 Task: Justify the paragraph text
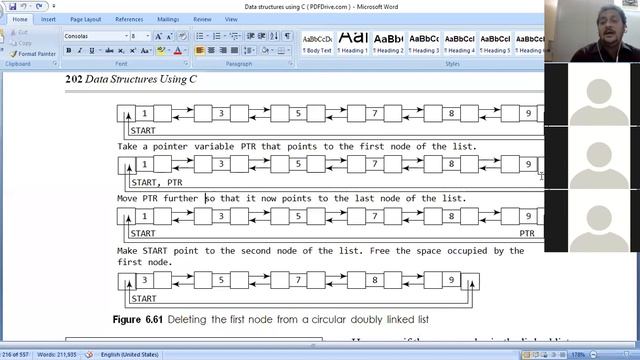[x=234, y=51]
